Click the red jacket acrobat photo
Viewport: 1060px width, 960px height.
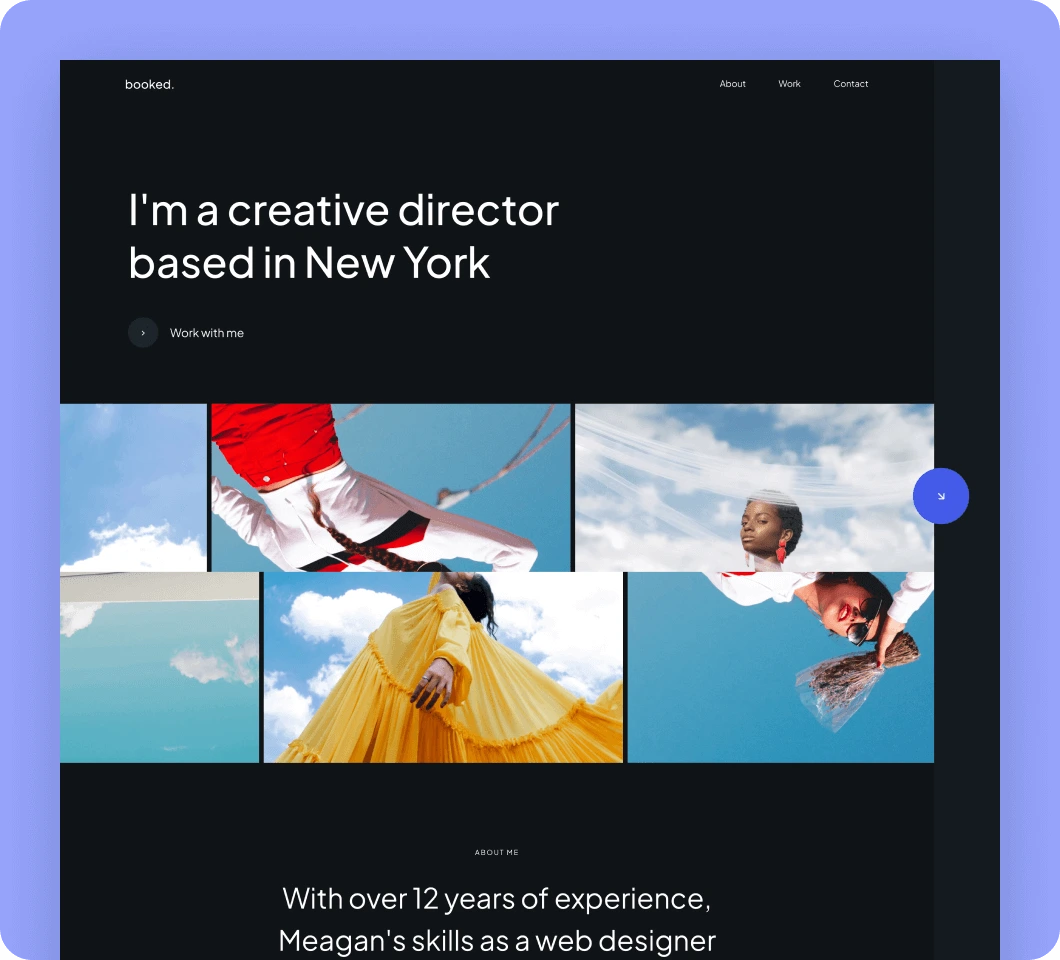click(x=390, y=486)
